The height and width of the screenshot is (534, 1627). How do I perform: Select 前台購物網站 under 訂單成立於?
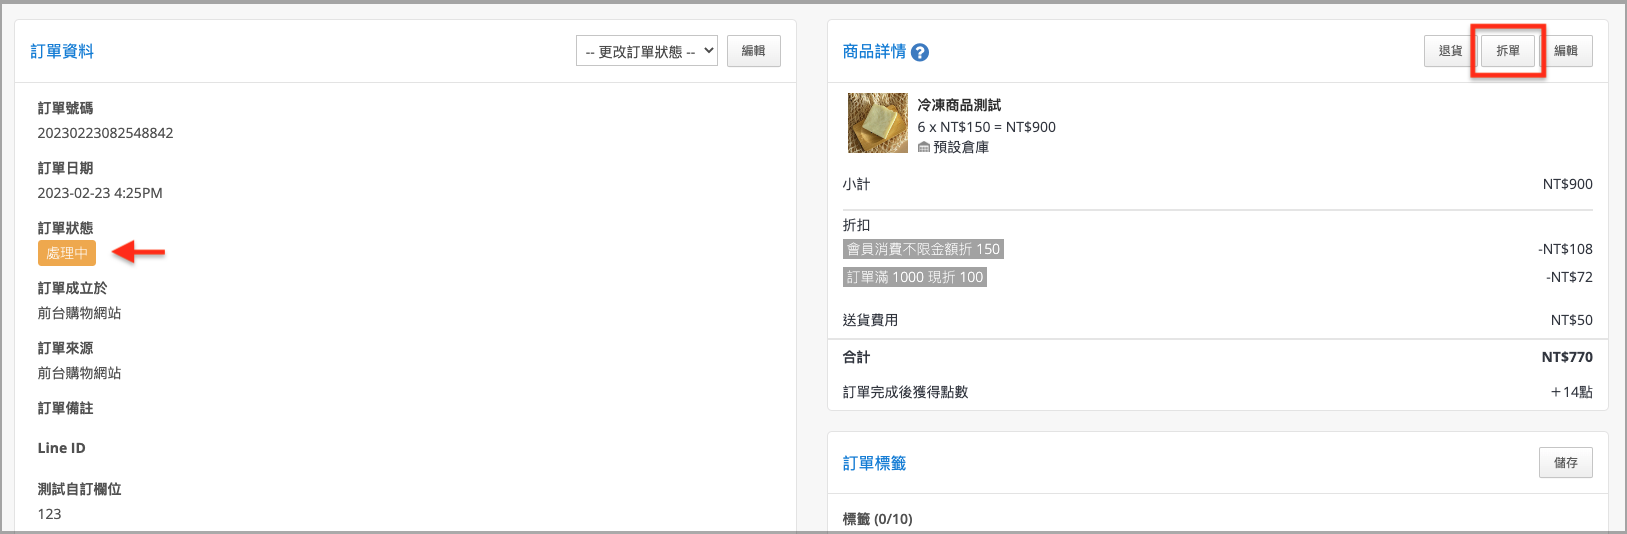tap(79, 313)
